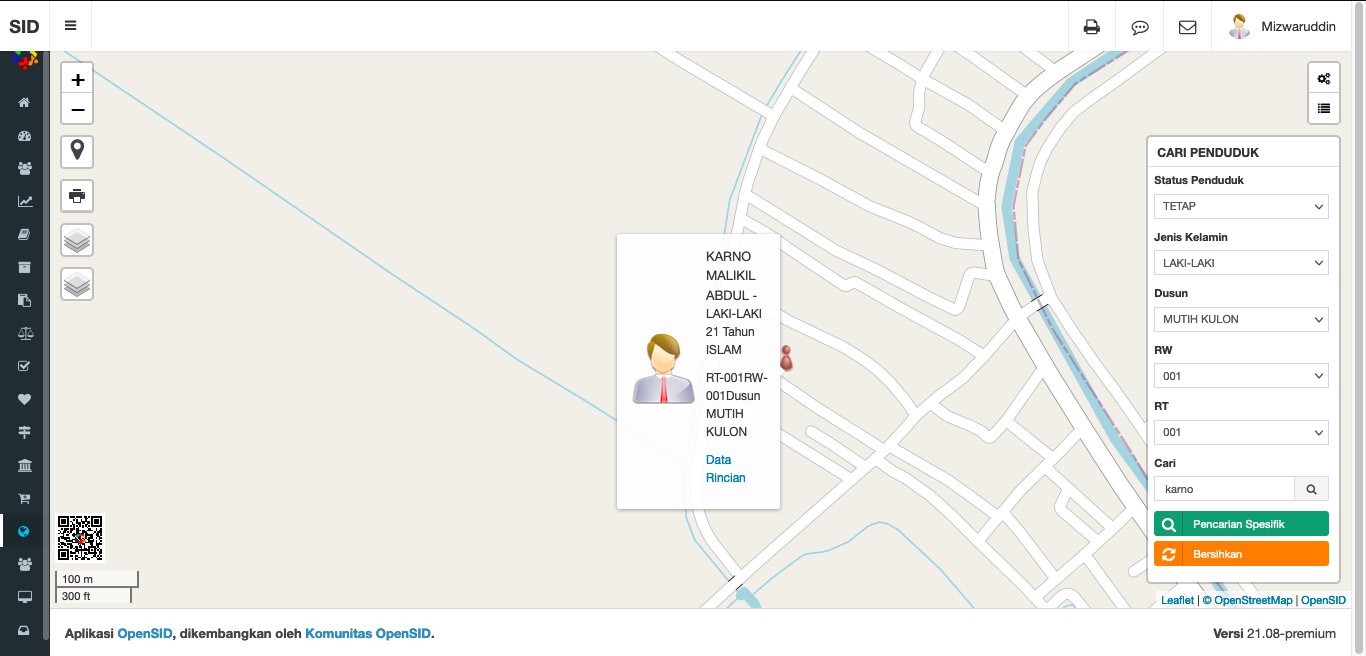Click the printer icon in top header
1366x656 pixels.
pos(1092,27)
